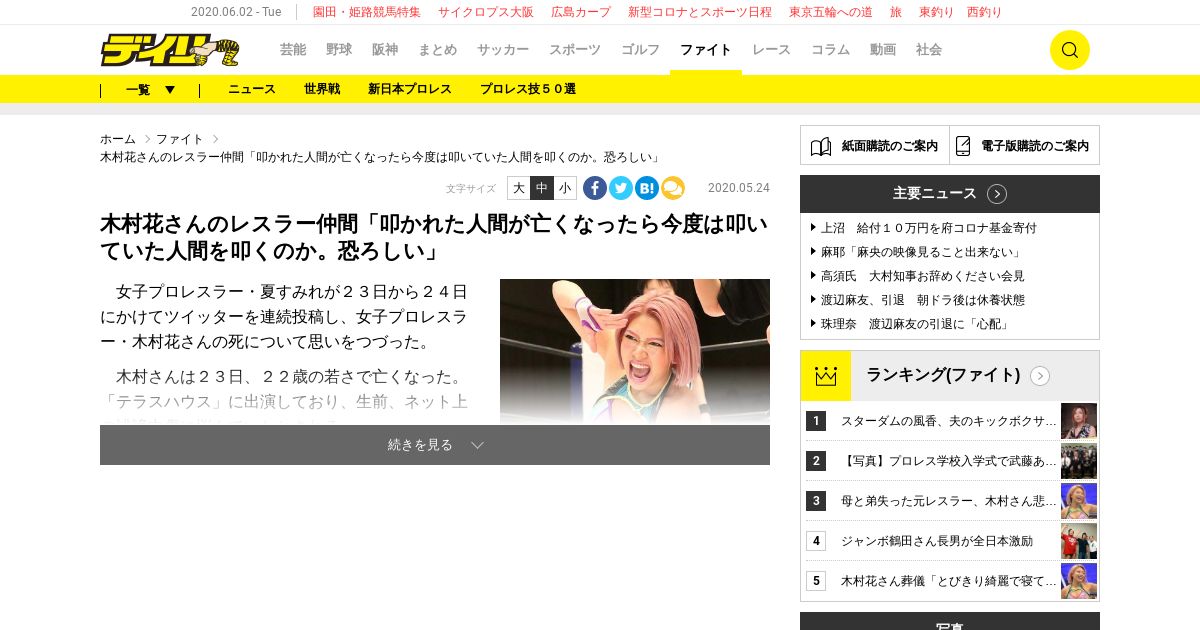Image resolution: width=1200 pixels, height=630 pixels.
Task: Open ニュース in yellow submenu
Action: pyautogui.click(x=252, y=89)
